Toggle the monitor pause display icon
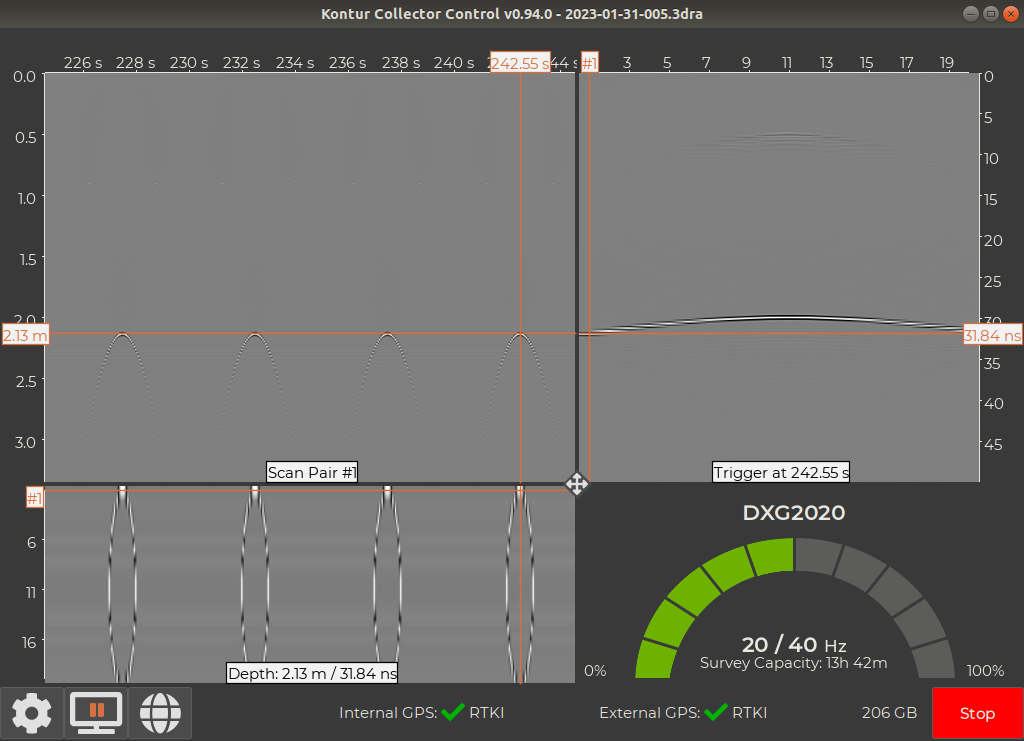The height and width of the screenshot is (741, 1024). (96, 713)
